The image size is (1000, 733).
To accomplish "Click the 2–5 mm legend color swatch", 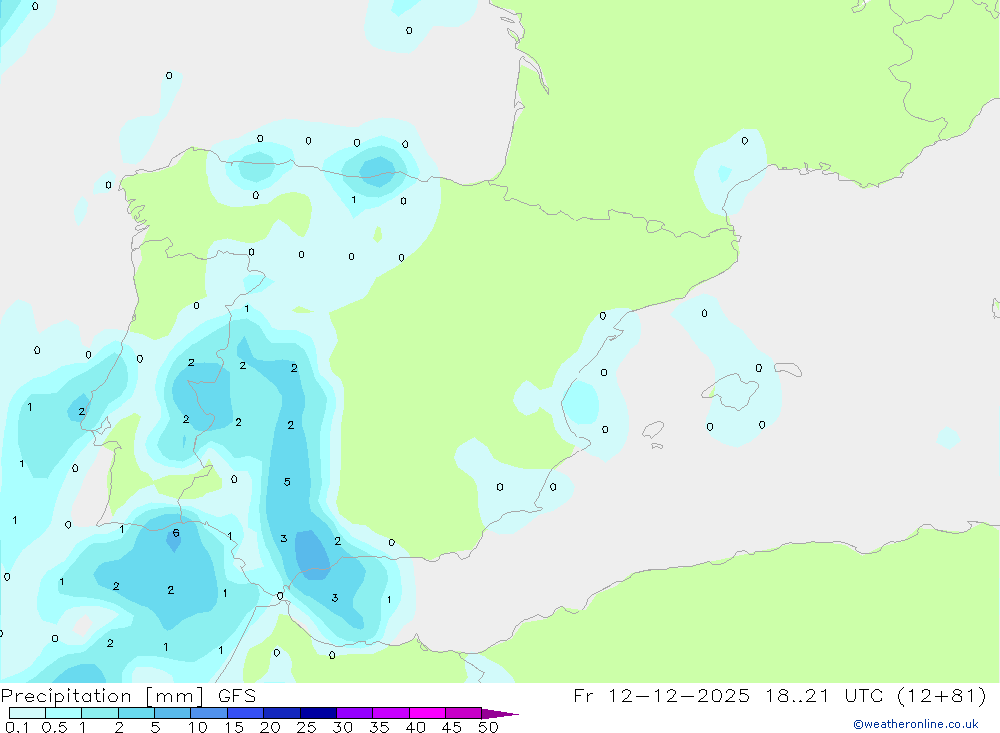I will pyautogui.click(x=136, y=713).
